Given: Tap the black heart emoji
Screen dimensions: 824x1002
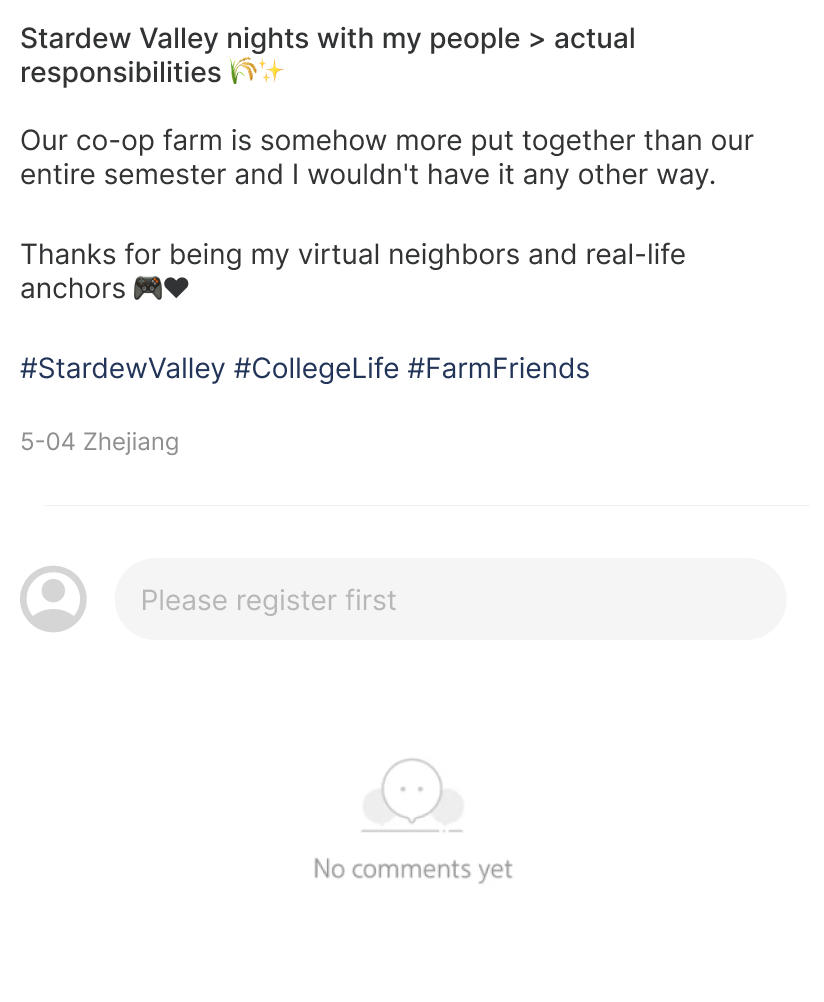Looking at the screenshot, I should 176,289.
